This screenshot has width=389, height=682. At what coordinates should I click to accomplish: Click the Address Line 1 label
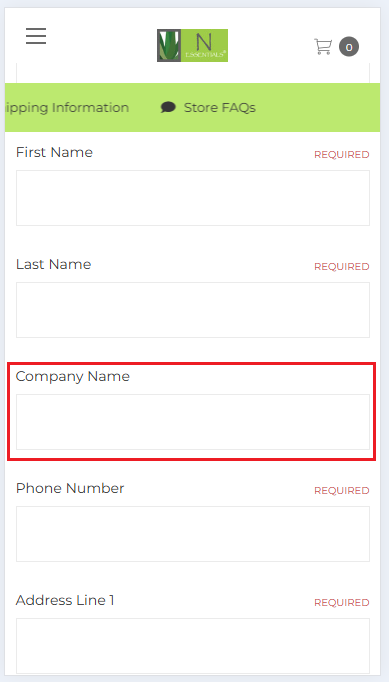point(65,600)
